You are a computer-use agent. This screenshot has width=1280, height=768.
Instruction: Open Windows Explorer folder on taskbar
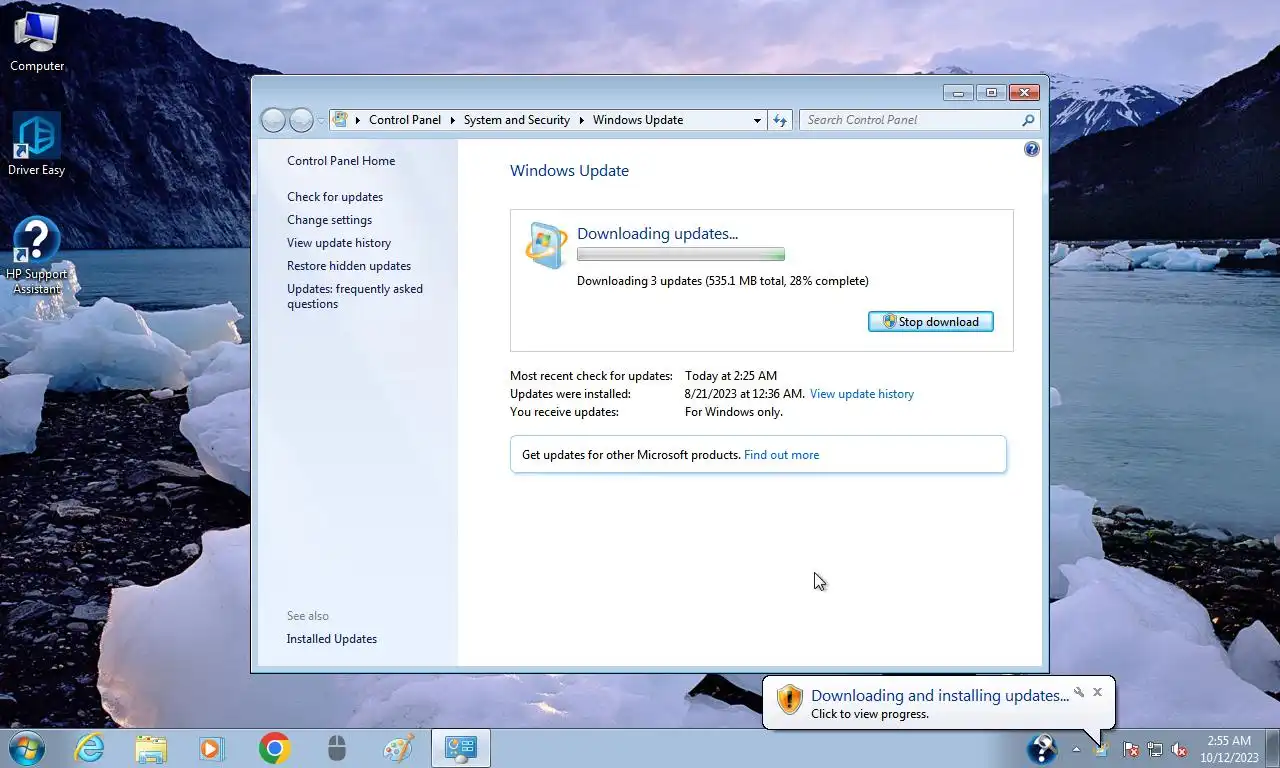tap(151, 748)
